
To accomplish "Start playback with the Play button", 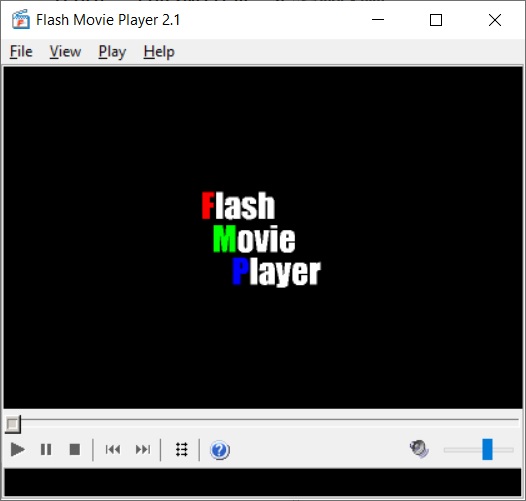I will [17, 450].
